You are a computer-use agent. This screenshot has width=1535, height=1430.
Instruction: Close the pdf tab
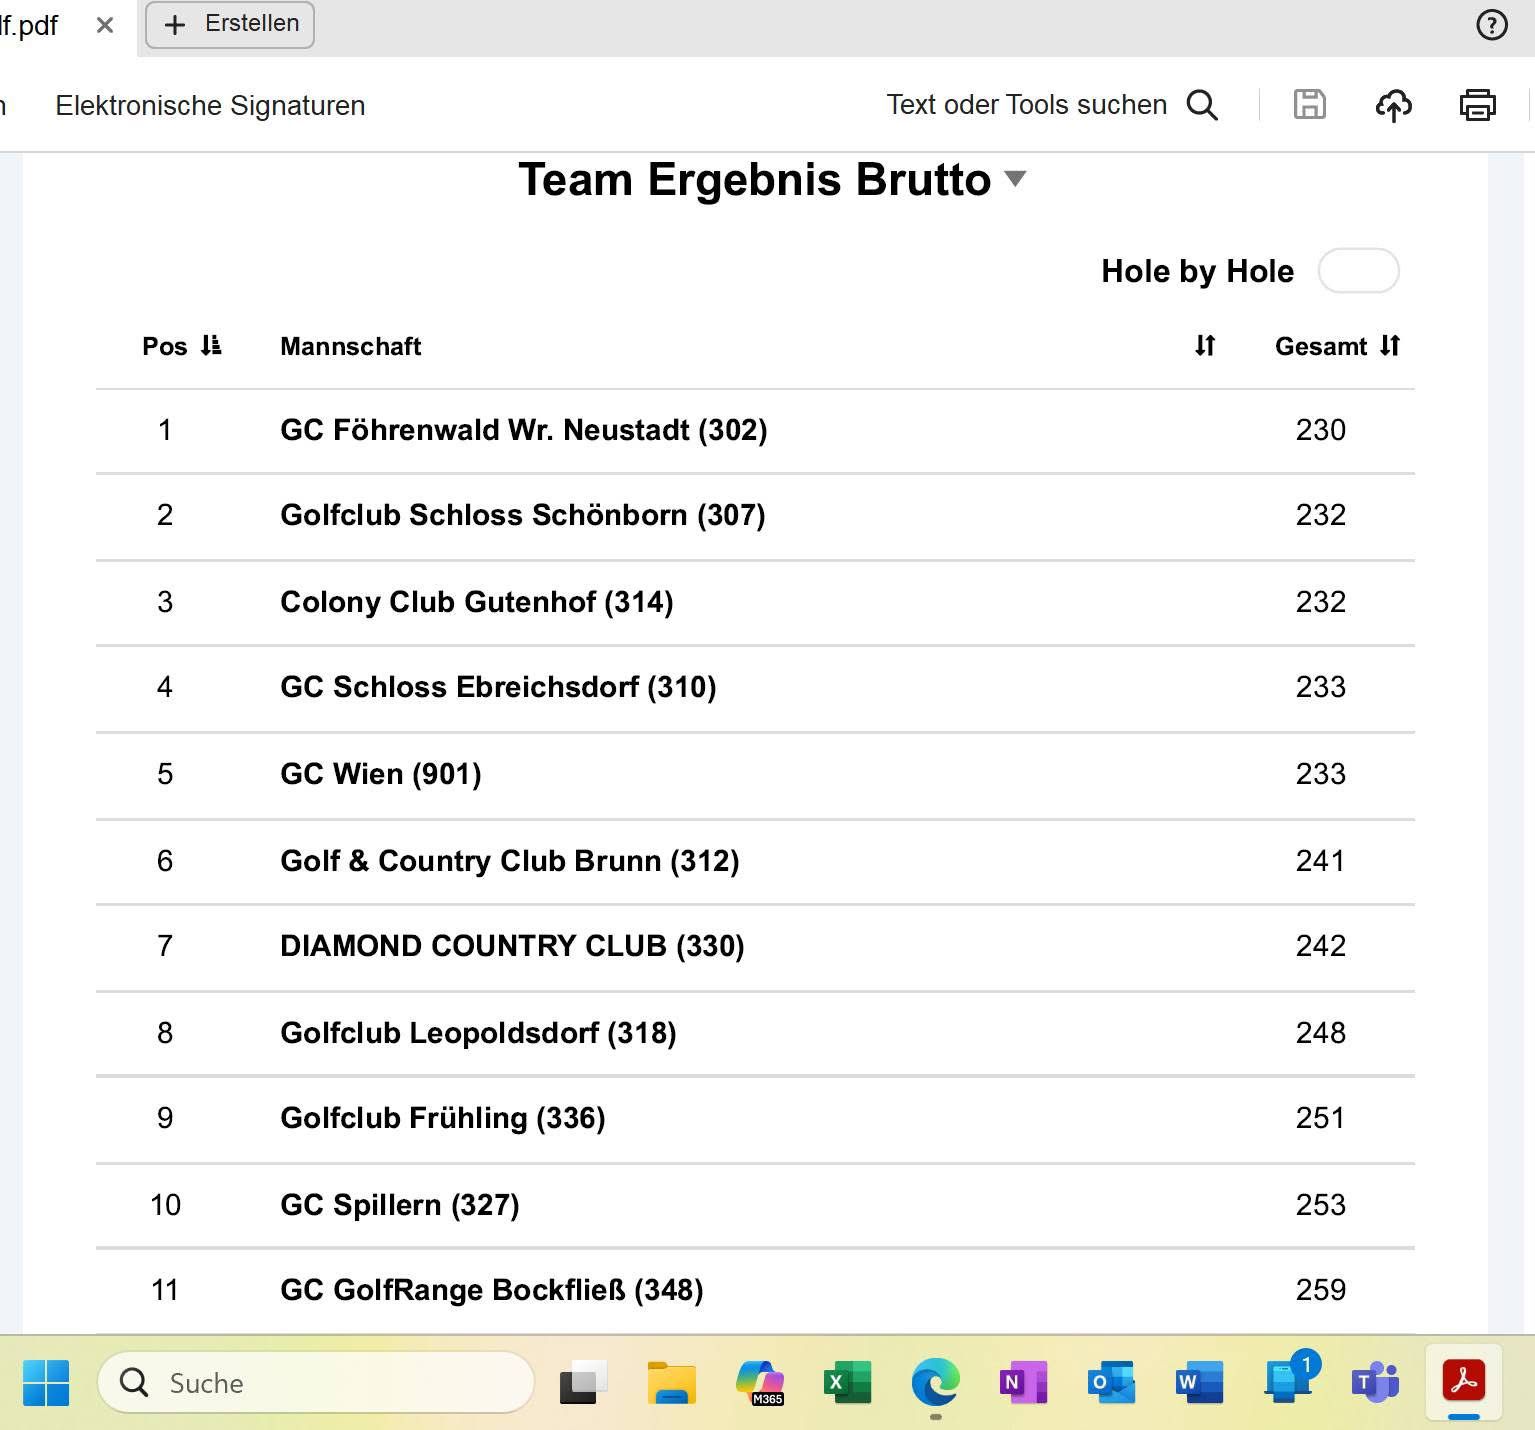tap(105, 25)
